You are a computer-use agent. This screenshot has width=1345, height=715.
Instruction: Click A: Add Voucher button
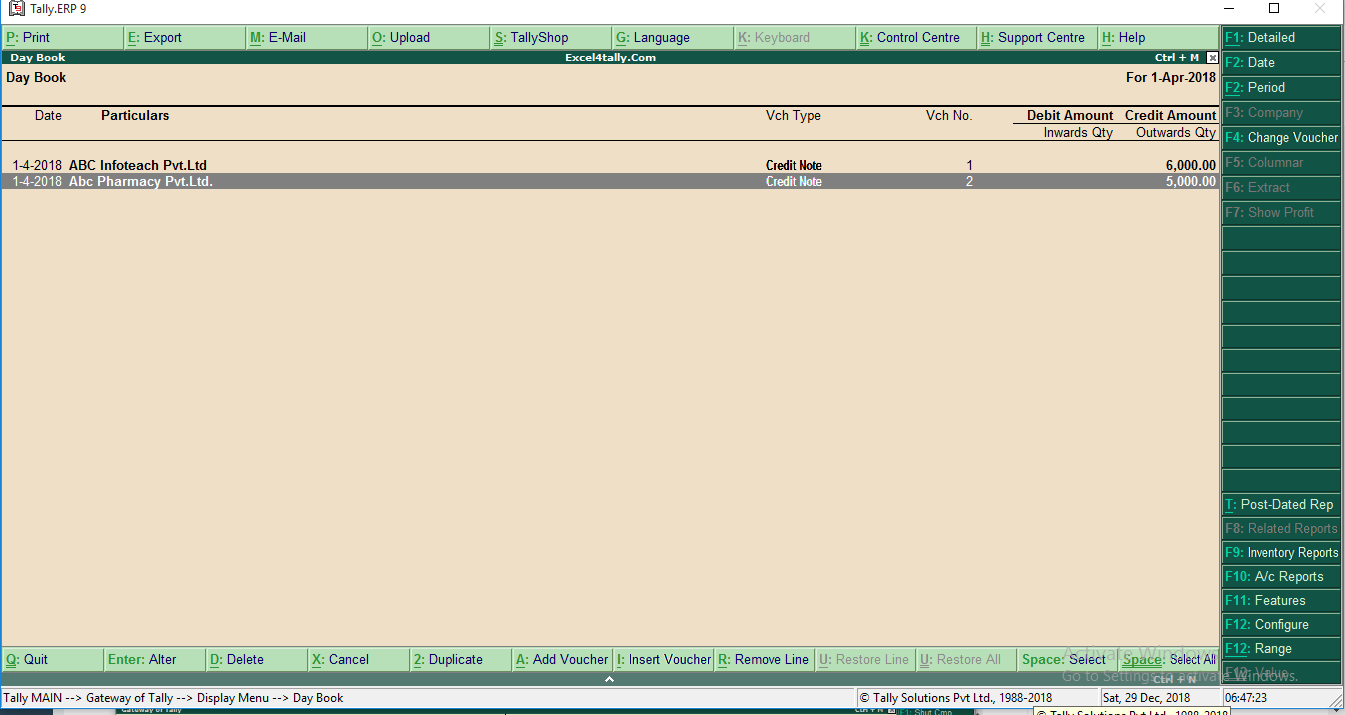563,660
